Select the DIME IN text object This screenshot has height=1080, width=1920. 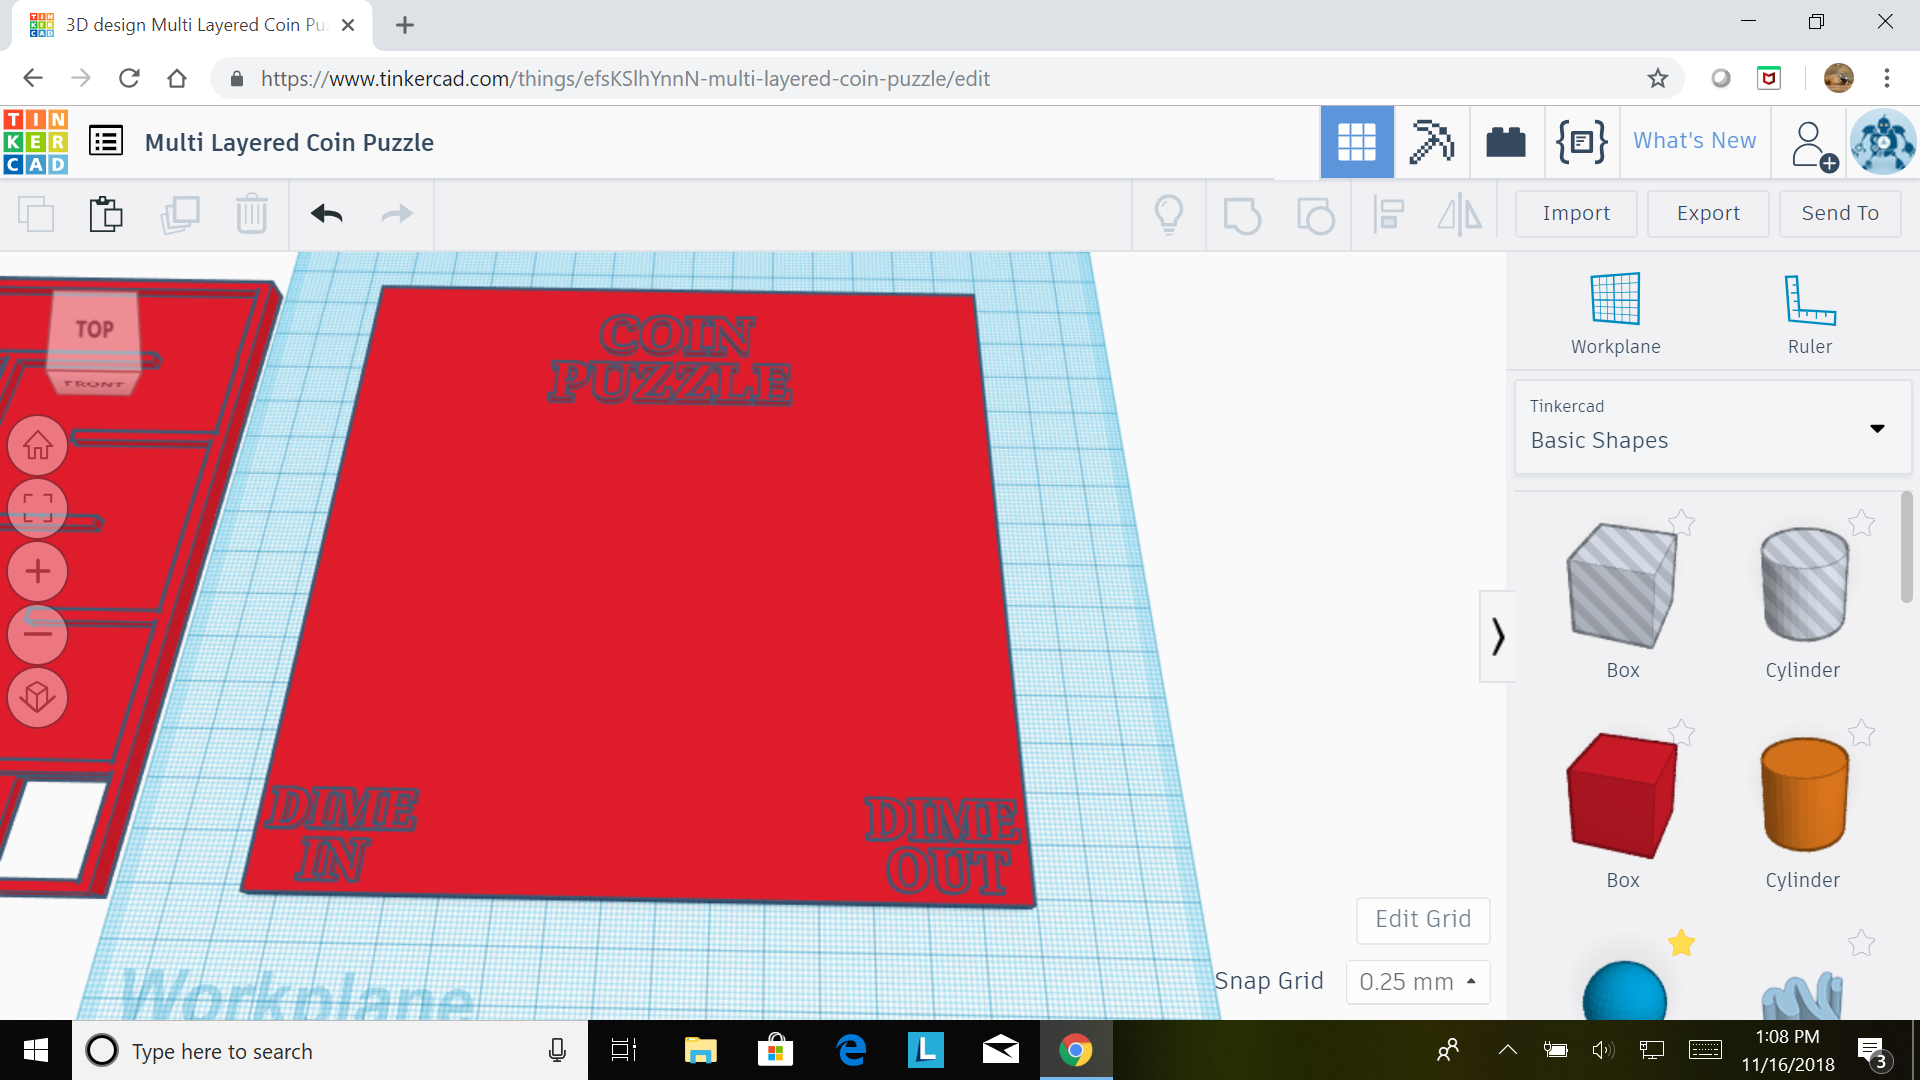pos(340,833)
